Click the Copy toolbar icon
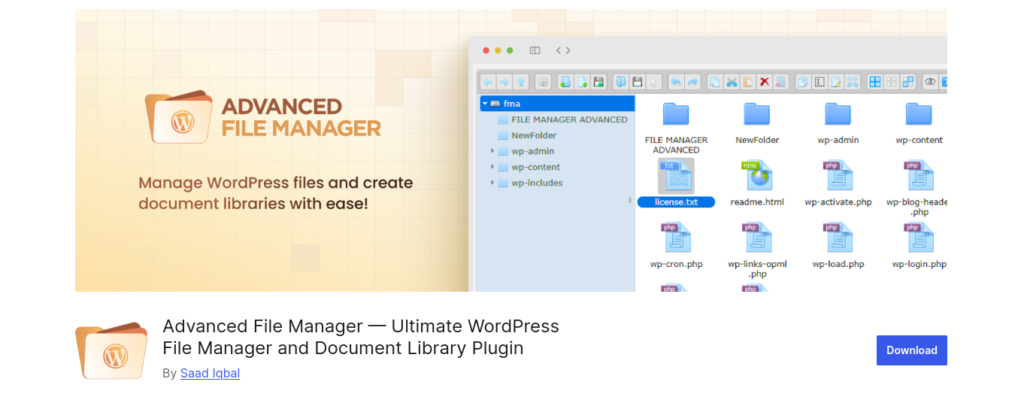The width and height of the screenshot is (1024, 403). click(x=716, y=82)
